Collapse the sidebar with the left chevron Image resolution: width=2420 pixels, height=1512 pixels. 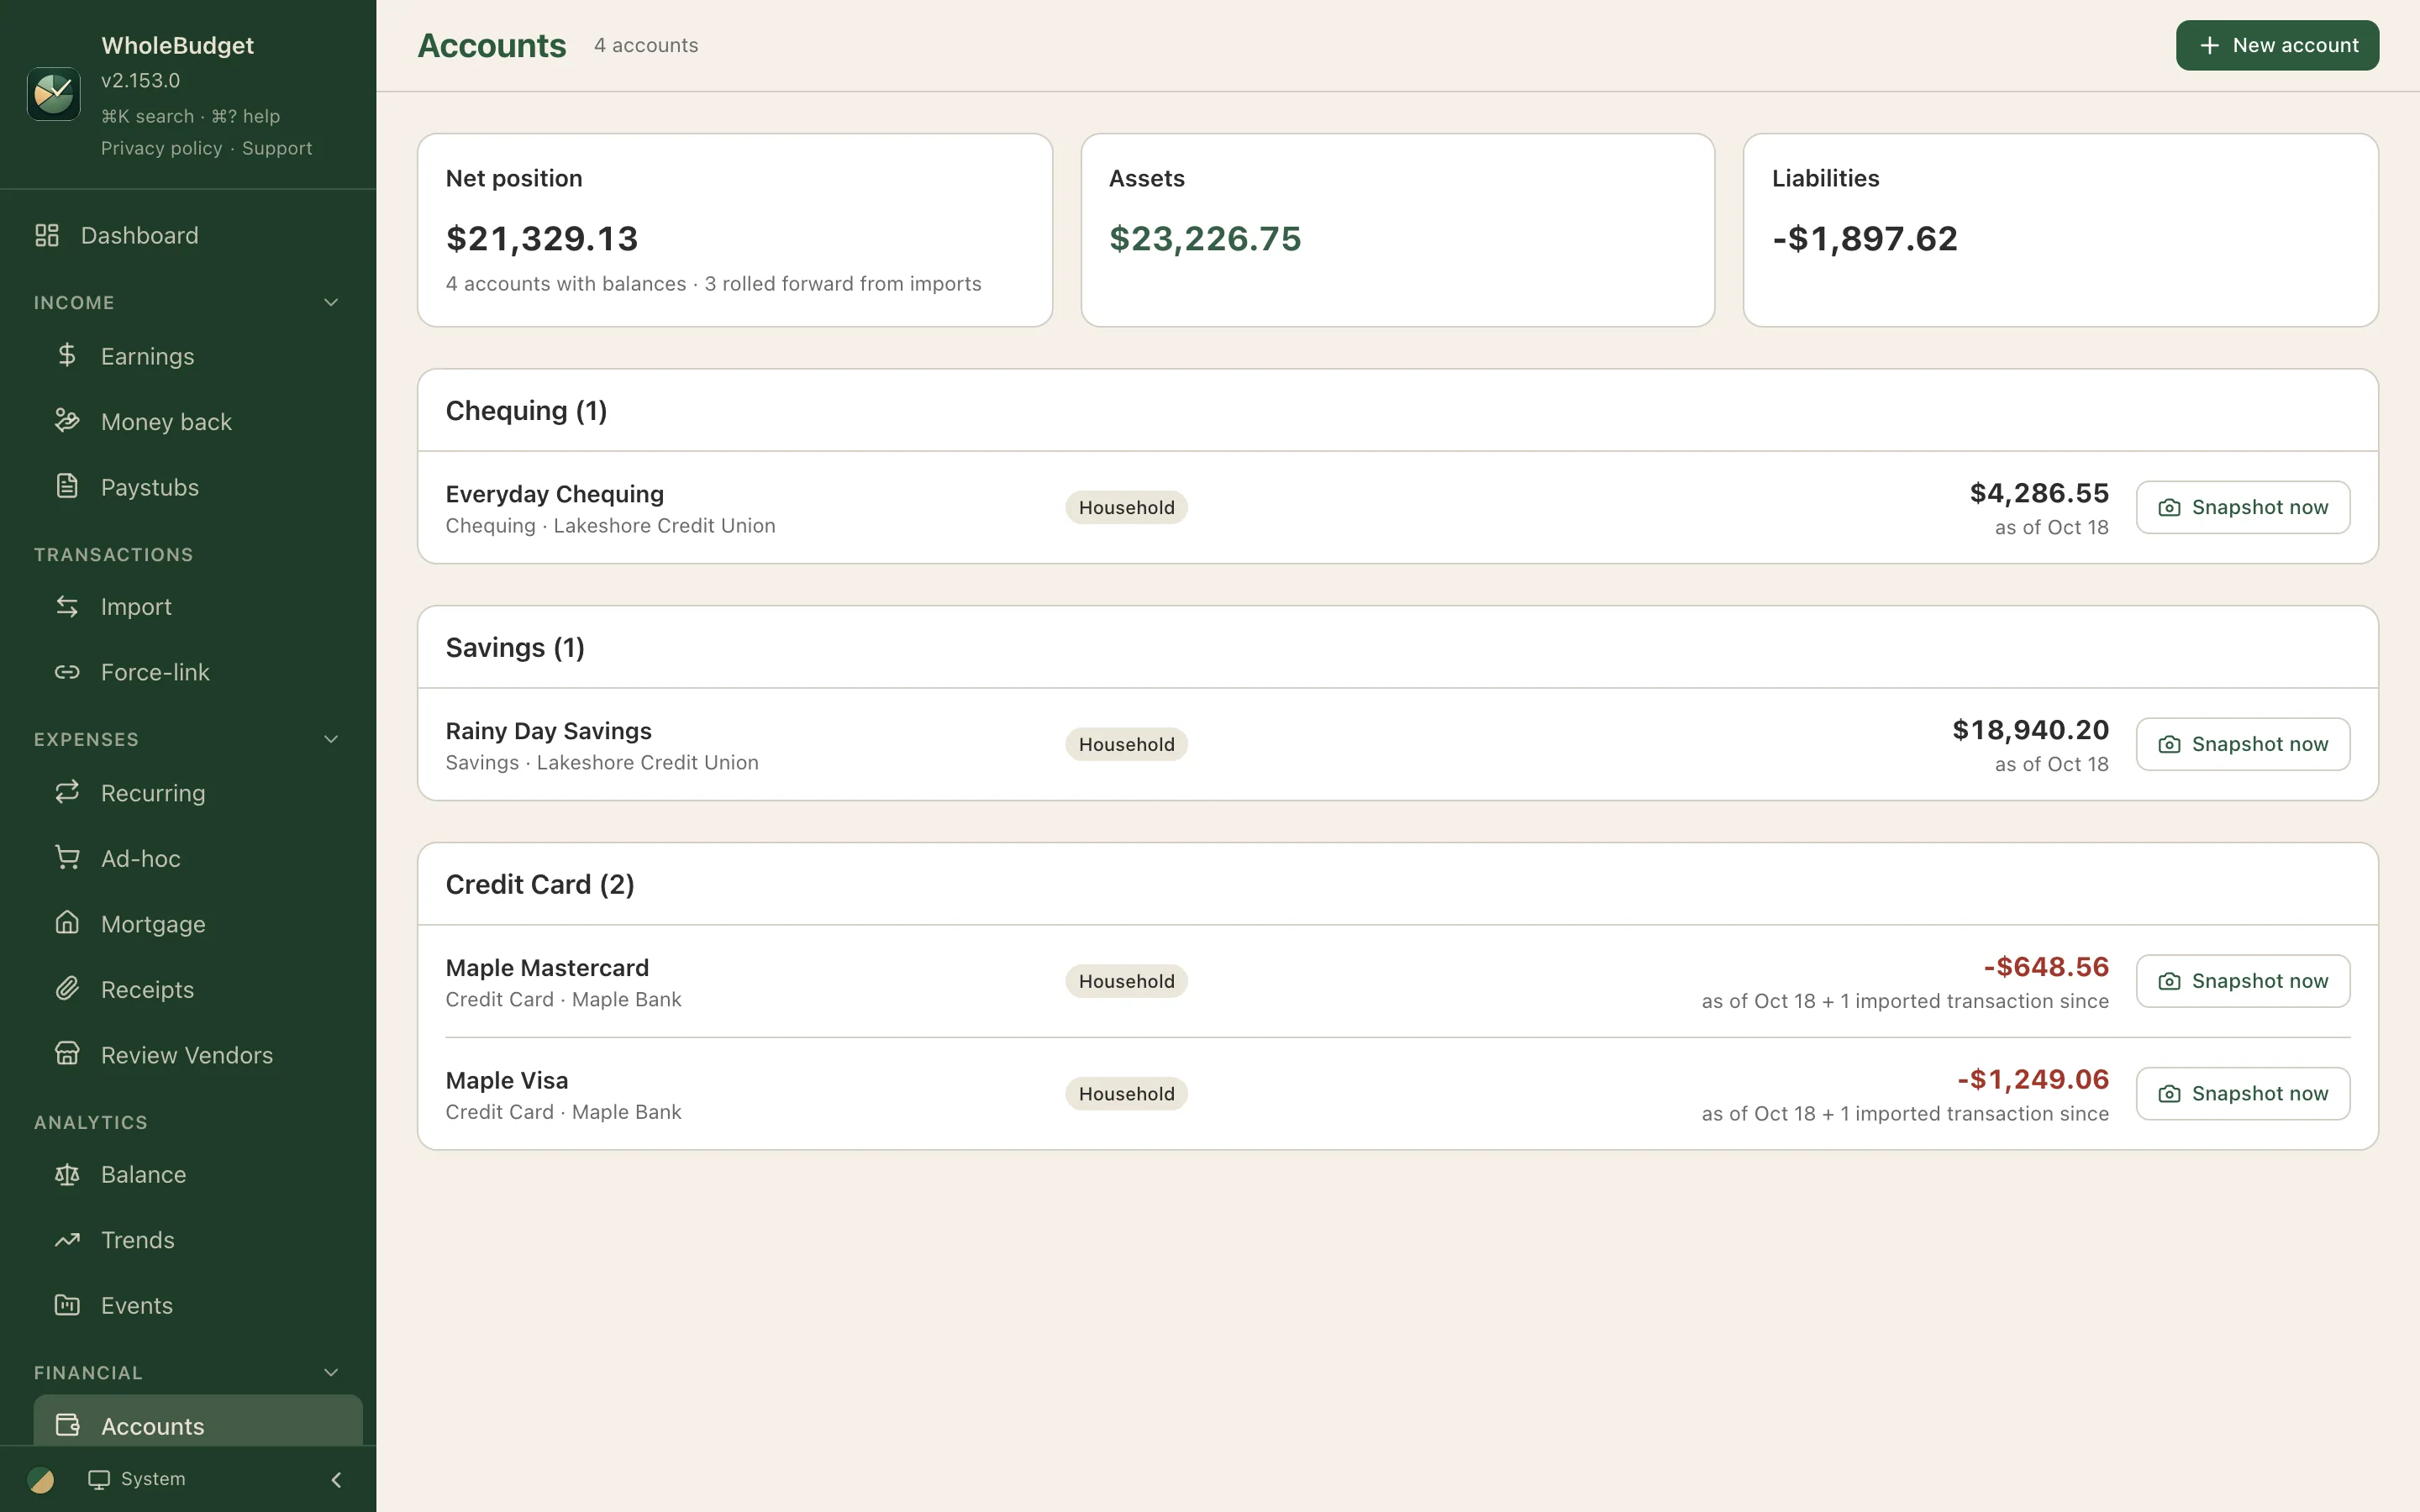[336, 1479]
